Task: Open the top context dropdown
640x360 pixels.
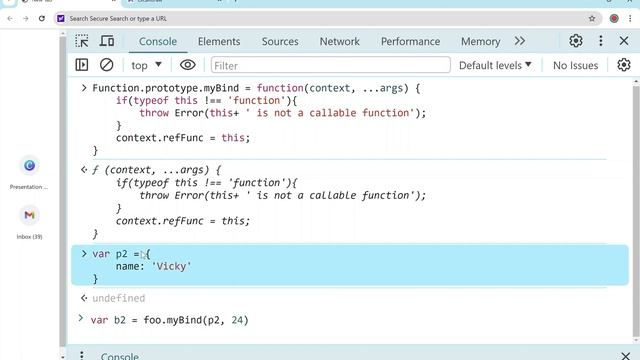Action: point(146,65)
